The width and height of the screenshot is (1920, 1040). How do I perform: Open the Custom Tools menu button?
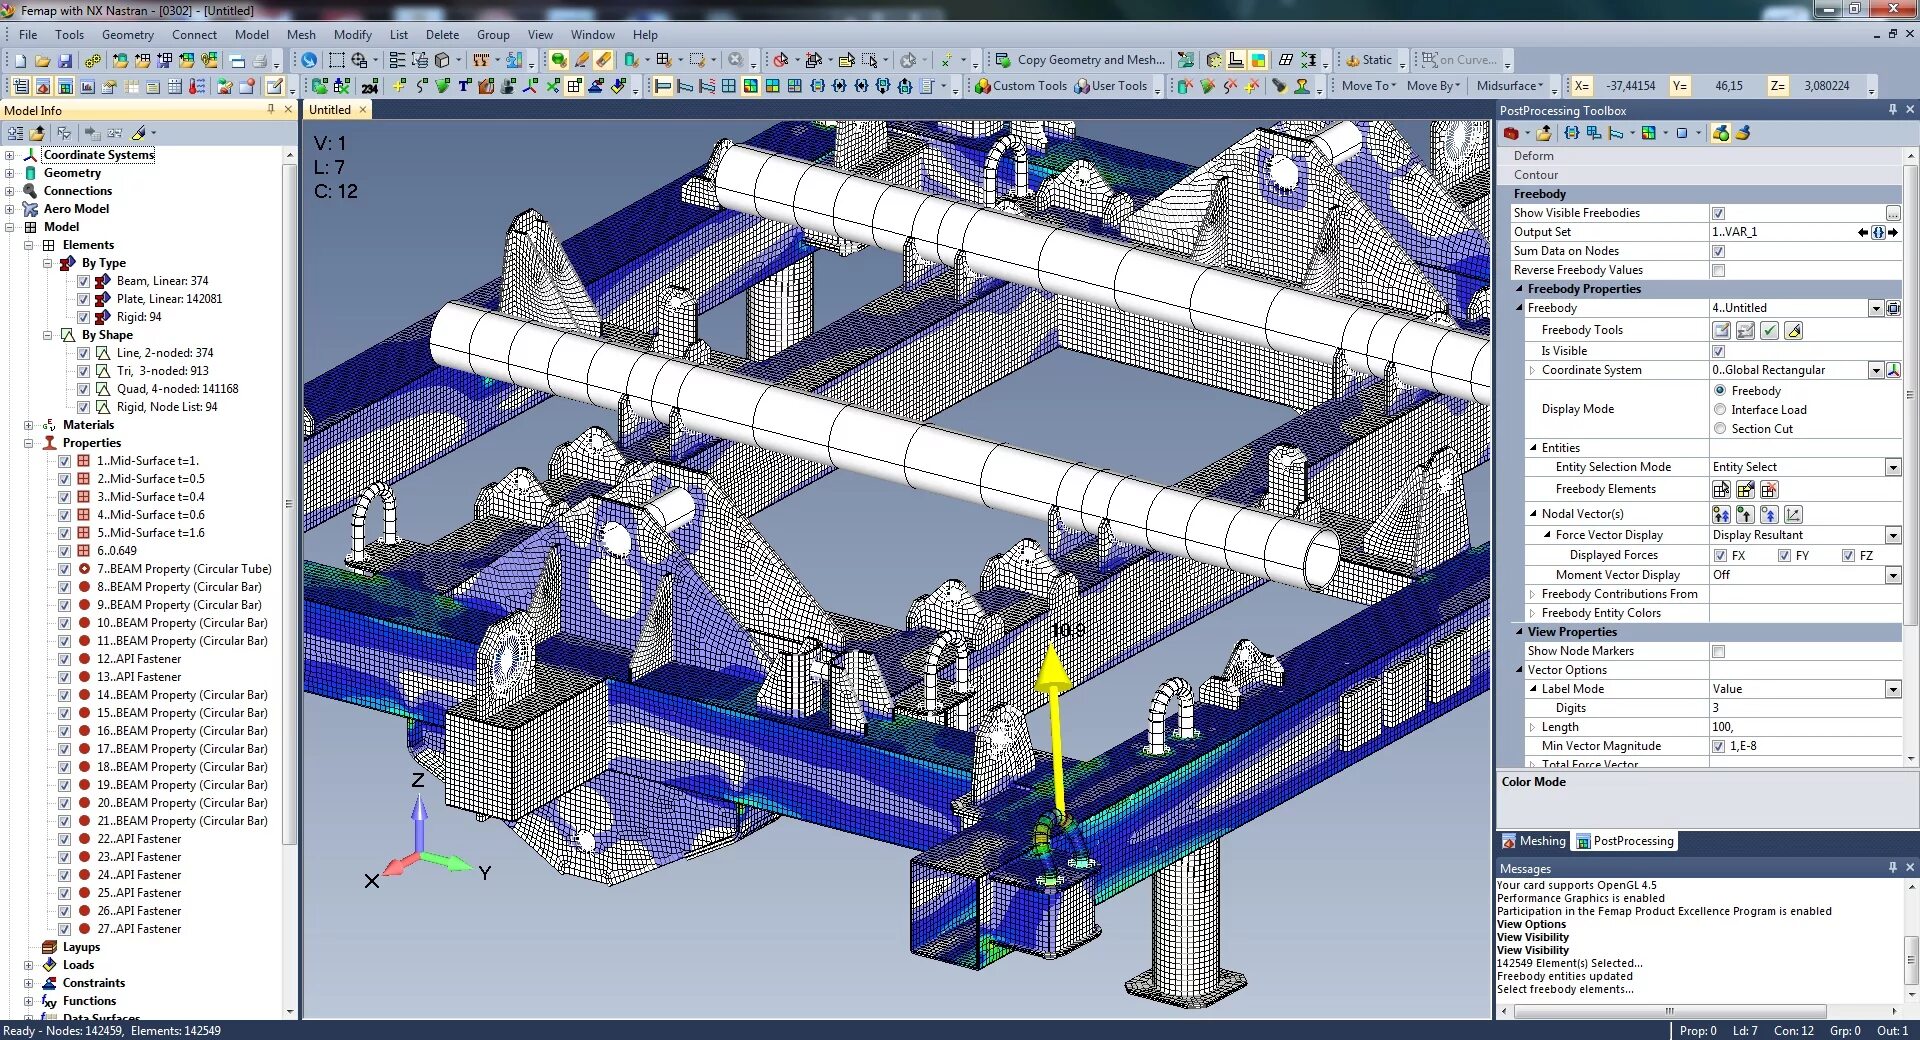pos(1021,86)
